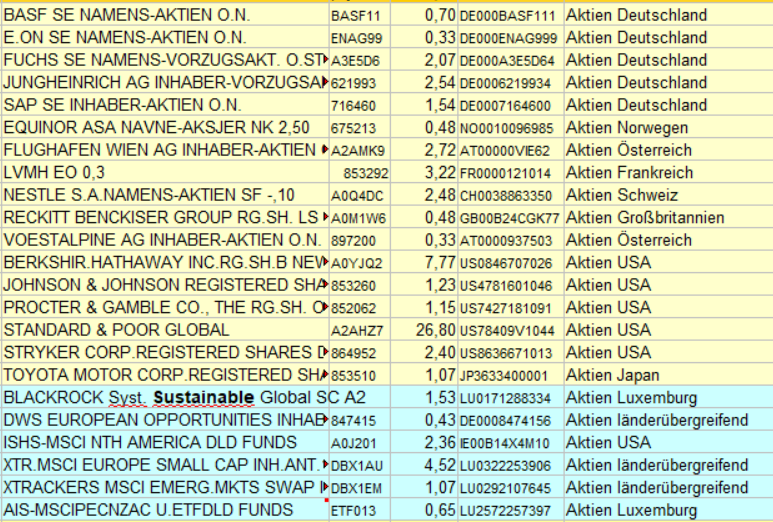This screenshot has height=522, width=773.
Task: Click WKN 621993
Action: [360, 83]
